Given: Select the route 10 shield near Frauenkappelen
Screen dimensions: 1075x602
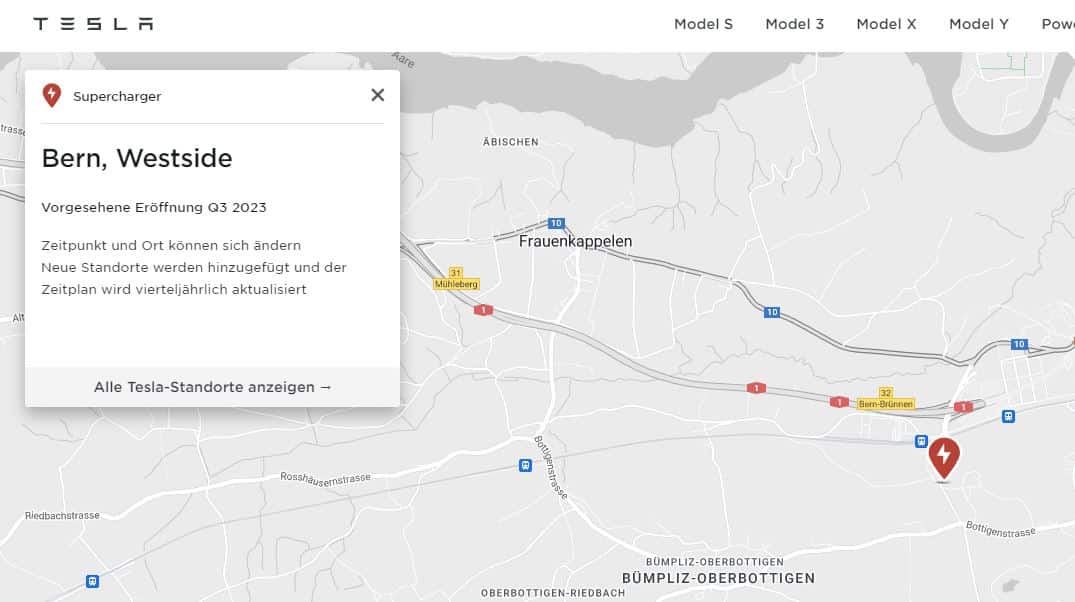Looking at the screenshot, I should pyautogui.click(x=556, y=223).
